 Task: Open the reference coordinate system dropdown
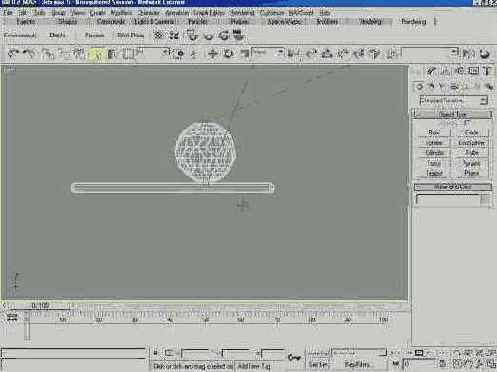(x=268, y=52)
